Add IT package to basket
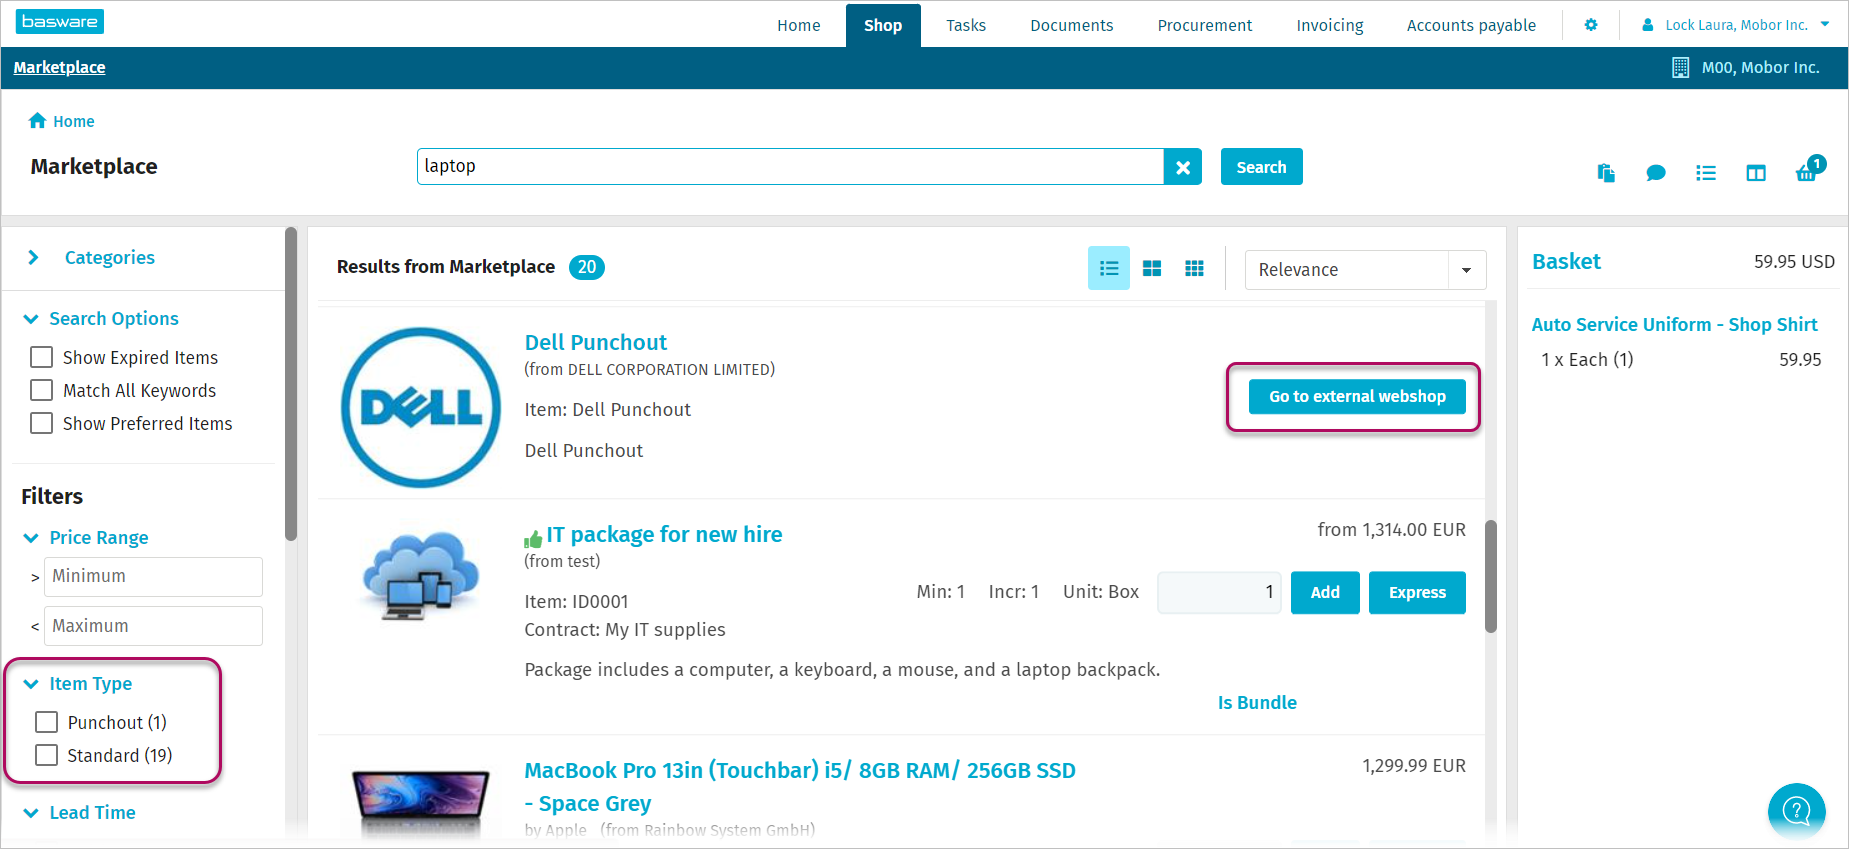Image resolution: width=1849 pixels, height=849 pixels. [x=1325, y=593]
